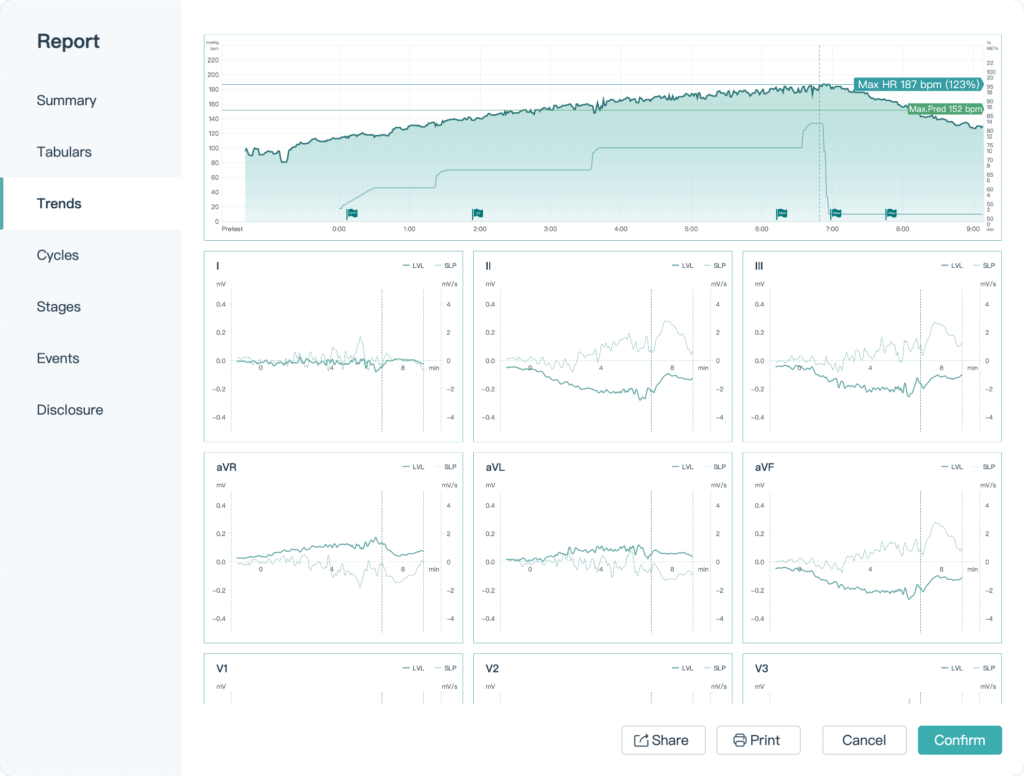The image size is (1024, 776).
Task: Toggle LVL legend in lead III chart
Action: (952, 266)
